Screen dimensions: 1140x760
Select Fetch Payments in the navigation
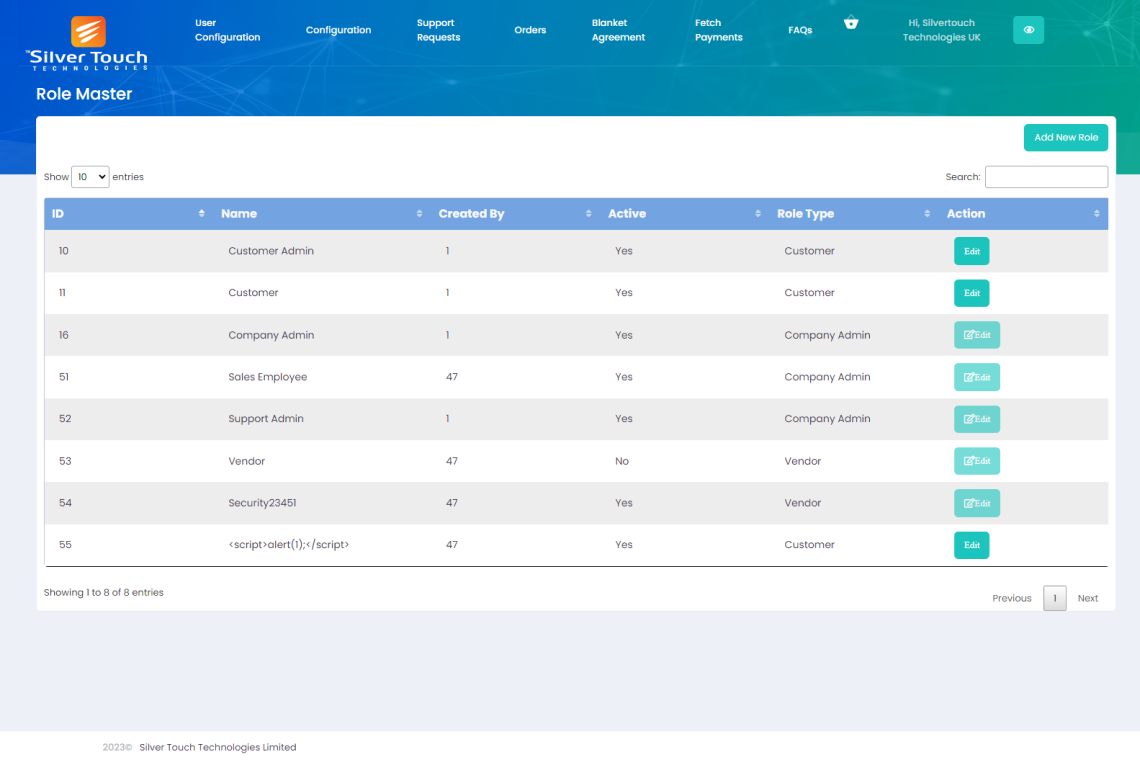718,30
